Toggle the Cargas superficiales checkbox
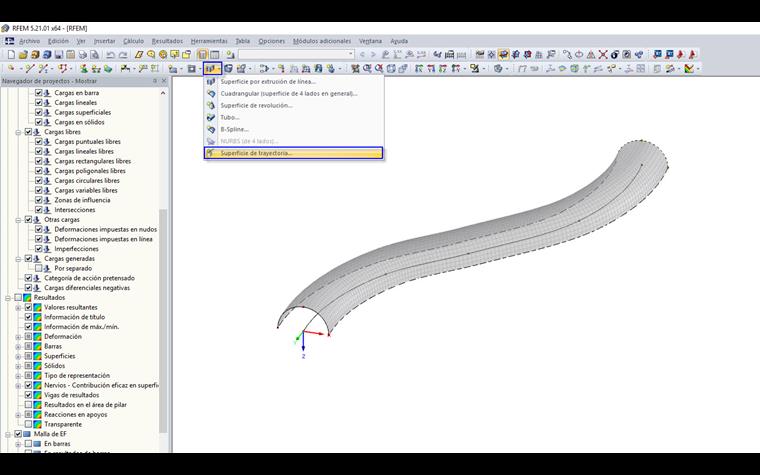Viewport: 760px width, 475px height. pyautogui.click(x=39, y=112)
